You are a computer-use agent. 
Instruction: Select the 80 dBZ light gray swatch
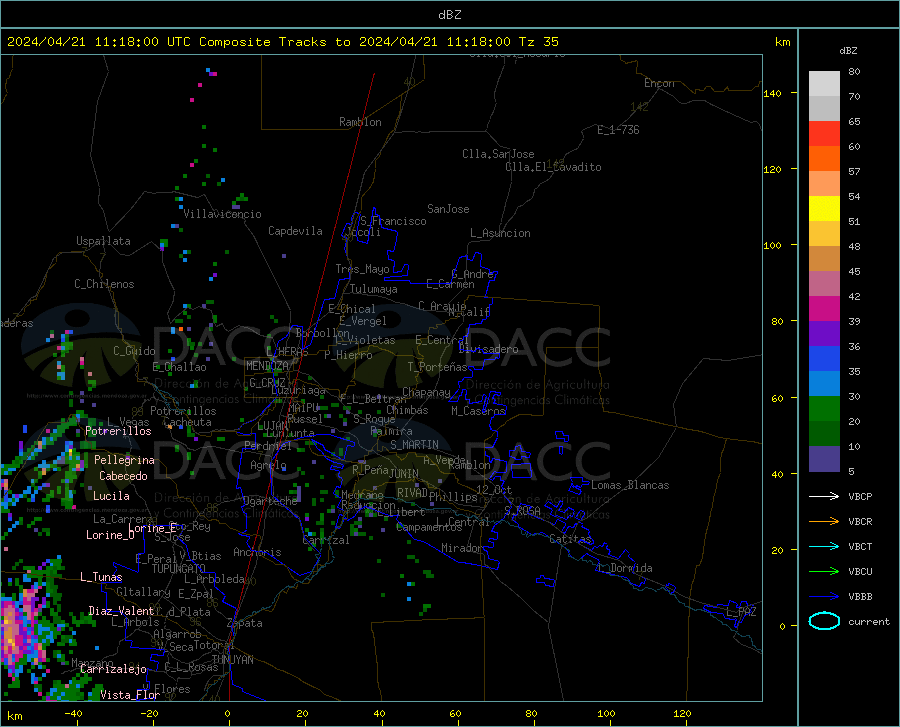coord(824,83)
